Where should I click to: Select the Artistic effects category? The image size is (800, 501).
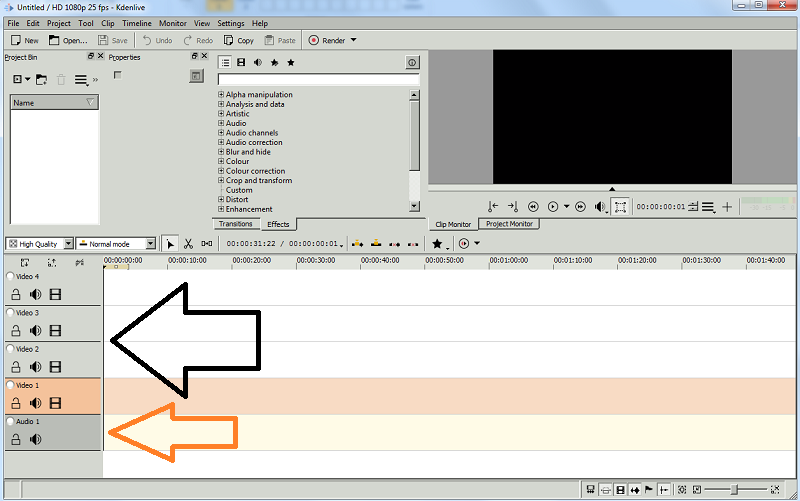[237, 114]
